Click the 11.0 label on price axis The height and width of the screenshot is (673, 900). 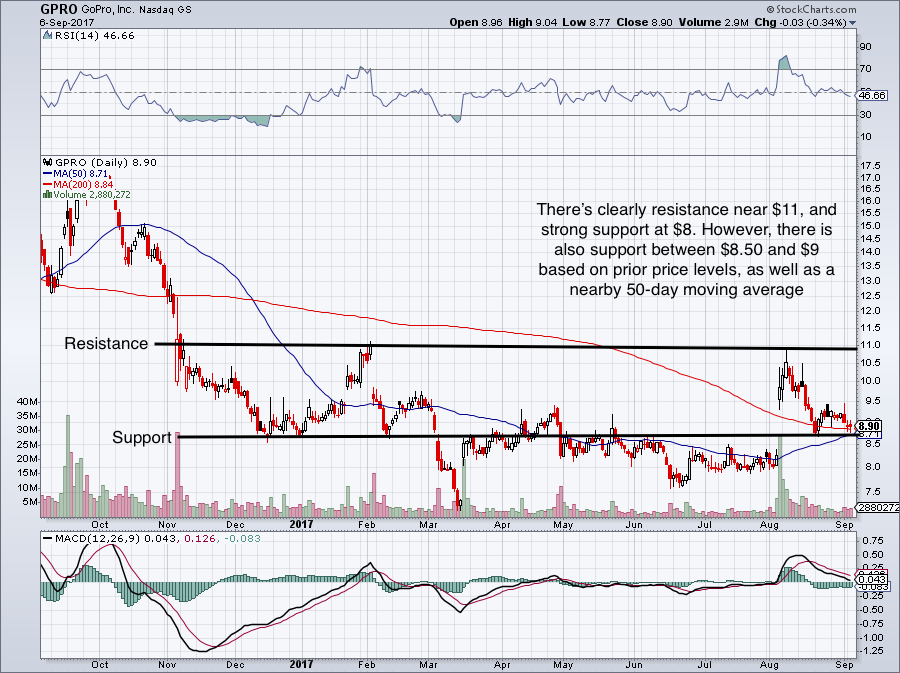pyautogui.click(x=870, y=345)
